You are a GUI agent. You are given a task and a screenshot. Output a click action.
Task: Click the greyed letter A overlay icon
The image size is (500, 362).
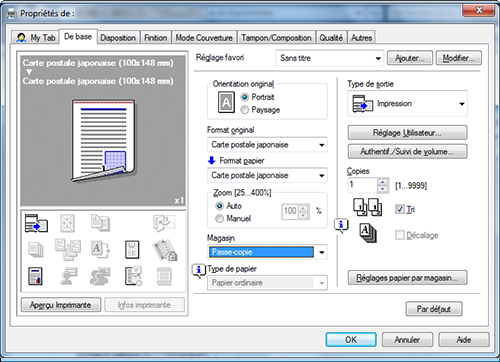click(x=100, y=250)
